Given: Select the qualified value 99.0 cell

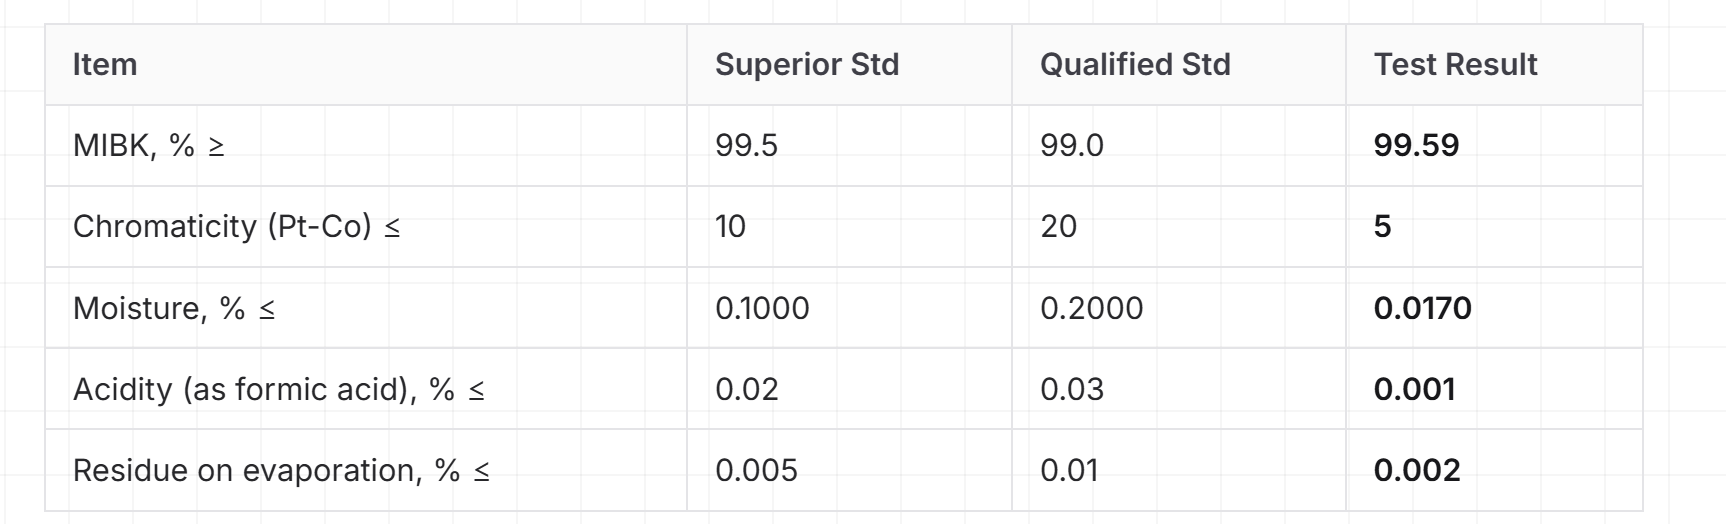Looking at the screenshot, I should coord(1179,146).
